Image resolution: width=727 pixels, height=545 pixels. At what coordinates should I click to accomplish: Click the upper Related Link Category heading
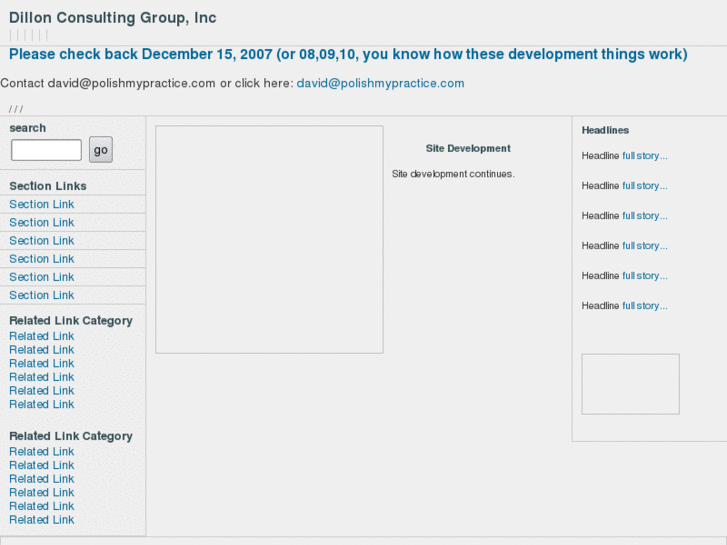click(71, 321)
